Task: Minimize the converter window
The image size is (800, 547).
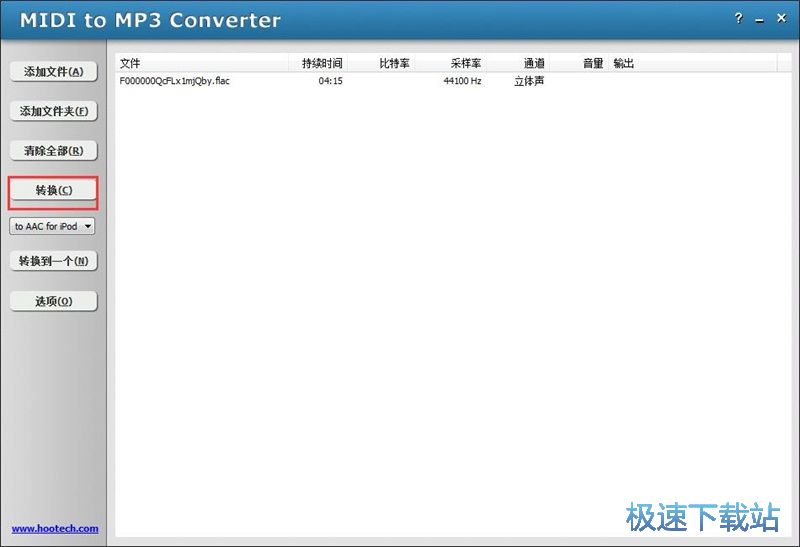Action: tap(760, 19)
